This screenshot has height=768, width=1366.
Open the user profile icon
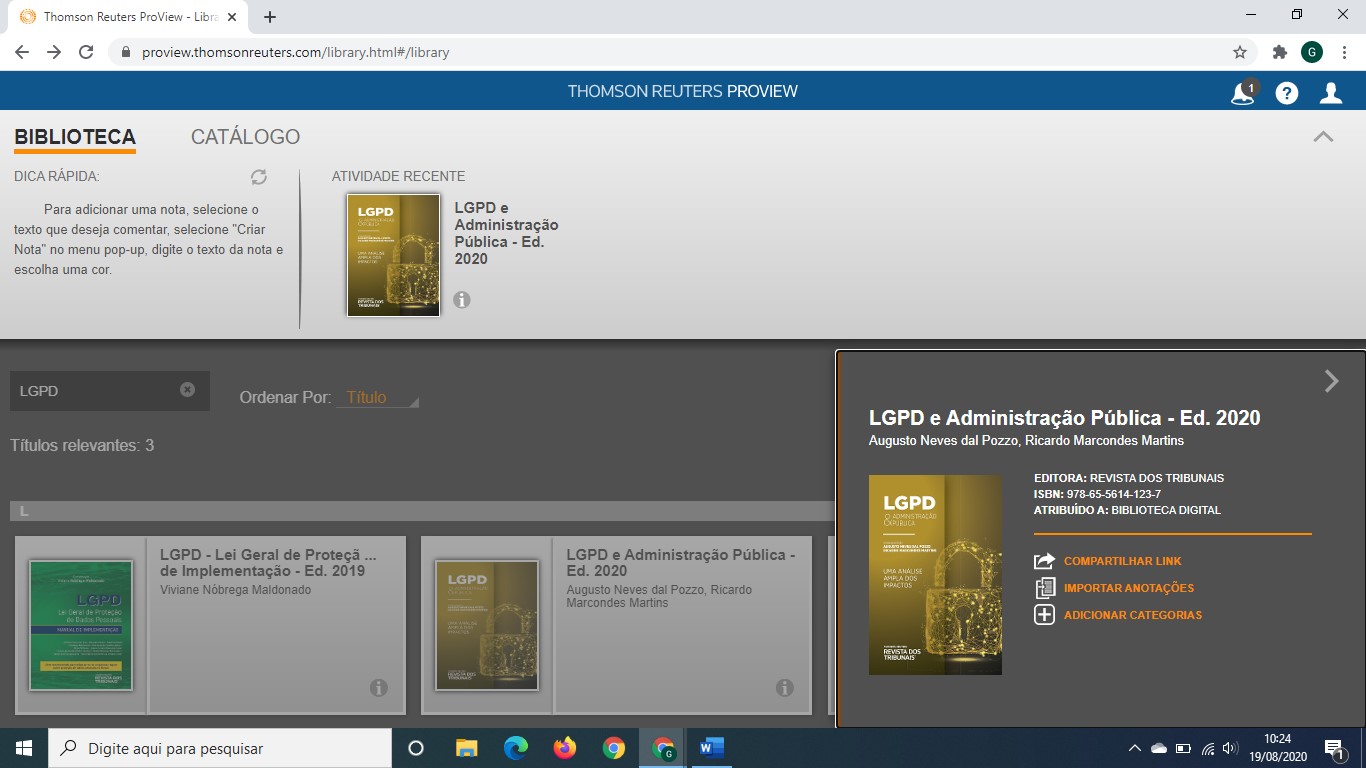(x=1331, y=93)
